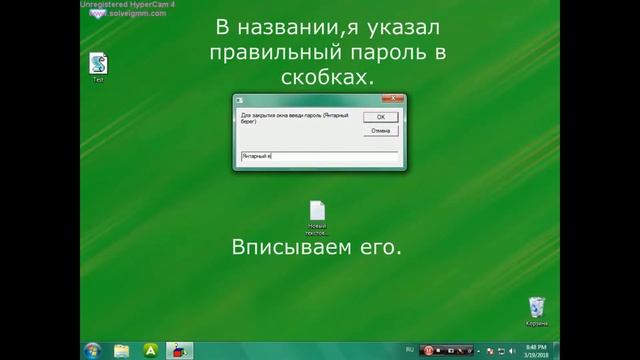Show hidden tray icons arrow
Image resolution: width=640 pixels, height=360 pixels.
(479, 351)
